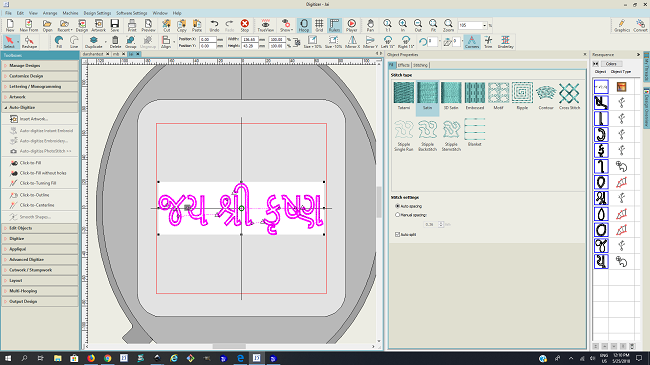650x365 pixels.
Task: Select first object thumbnail in Resequence list
Action: click(x=601, y=87)
